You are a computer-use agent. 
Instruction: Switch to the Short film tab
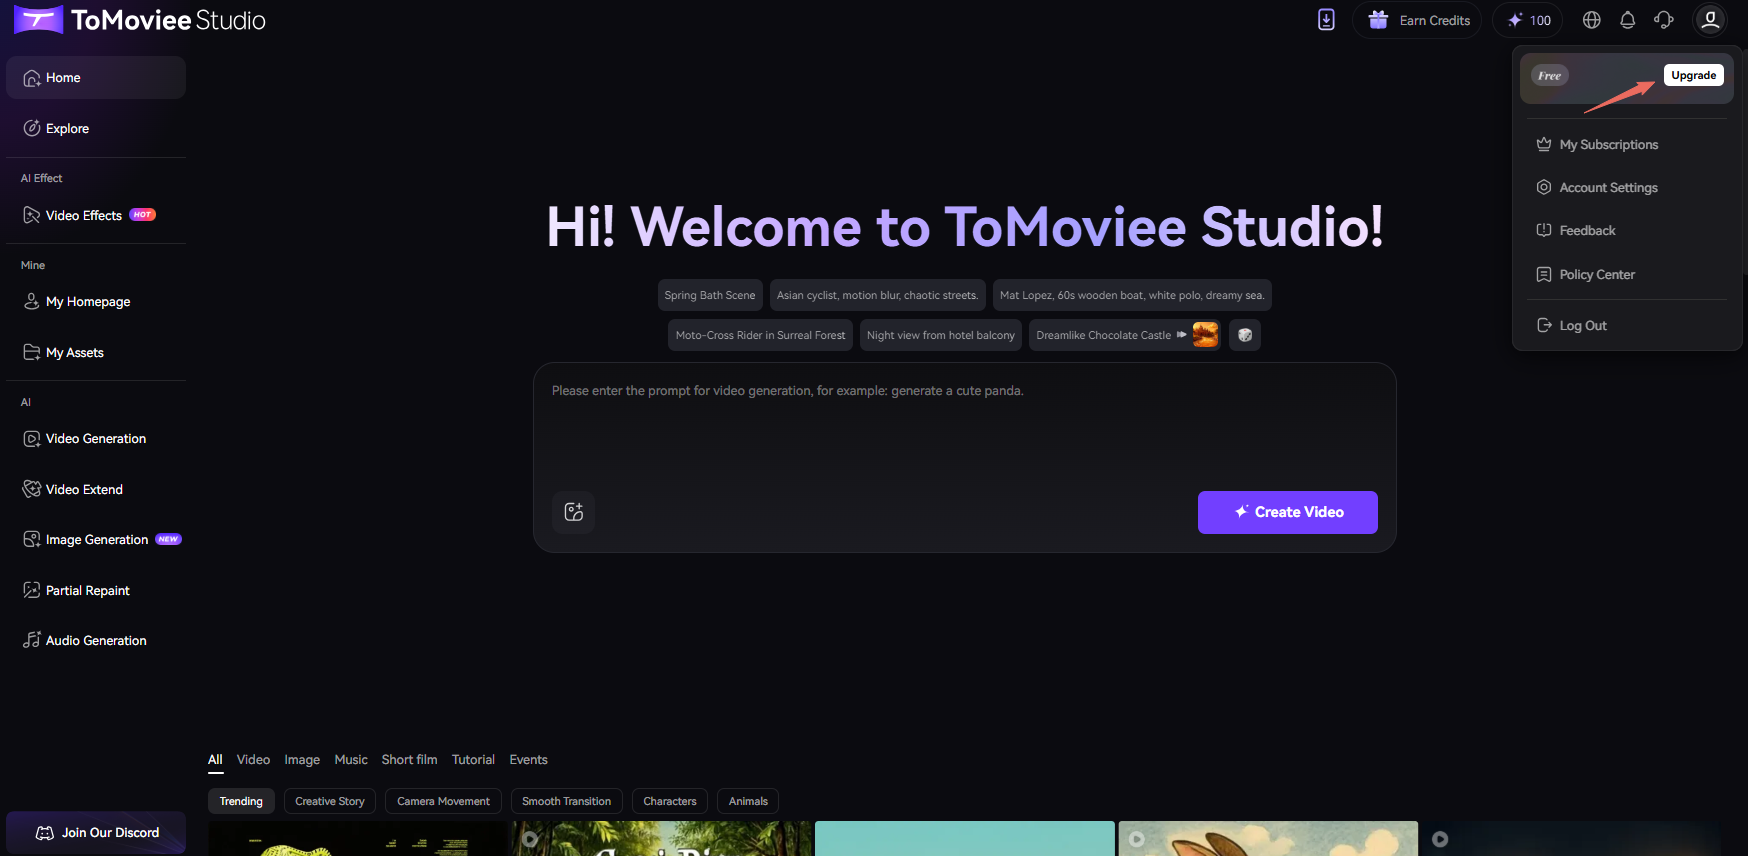[x=409, y=760]
